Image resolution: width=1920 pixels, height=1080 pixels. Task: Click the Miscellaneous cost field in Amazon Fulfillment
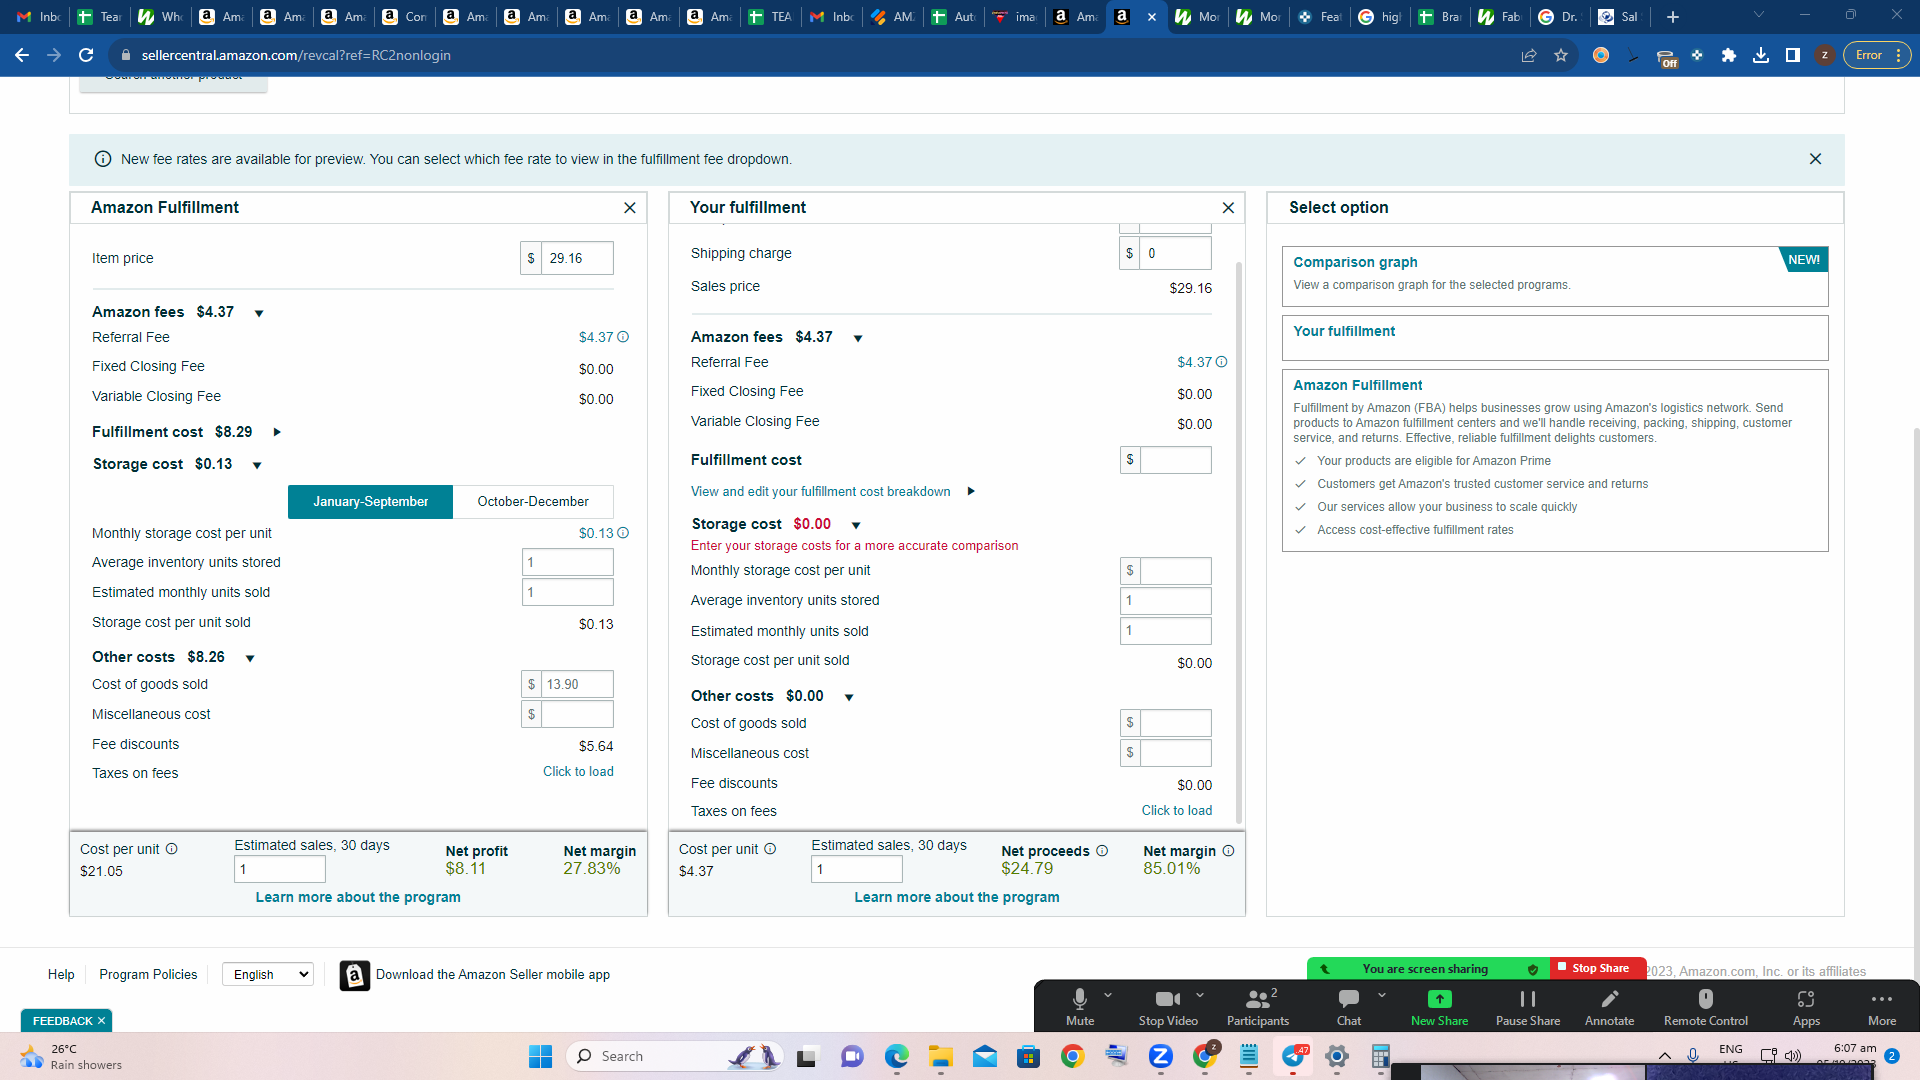click(577, 714)
